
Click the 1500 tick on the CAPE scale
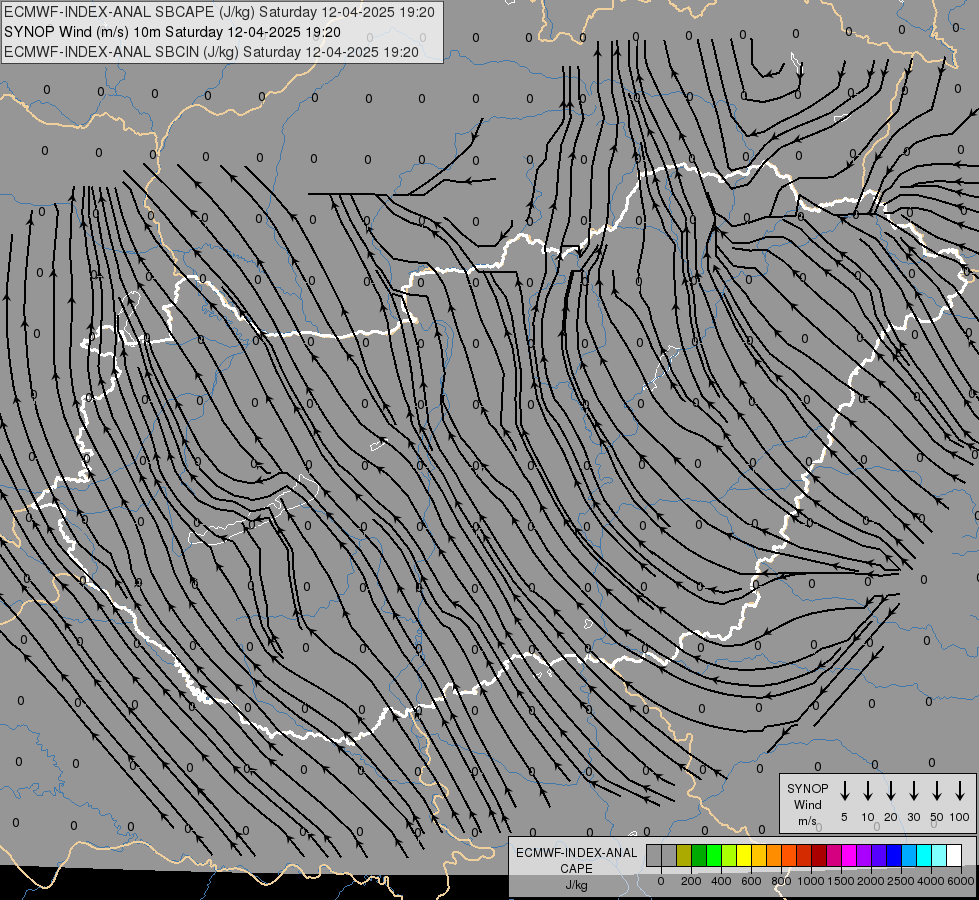point(841,881)
